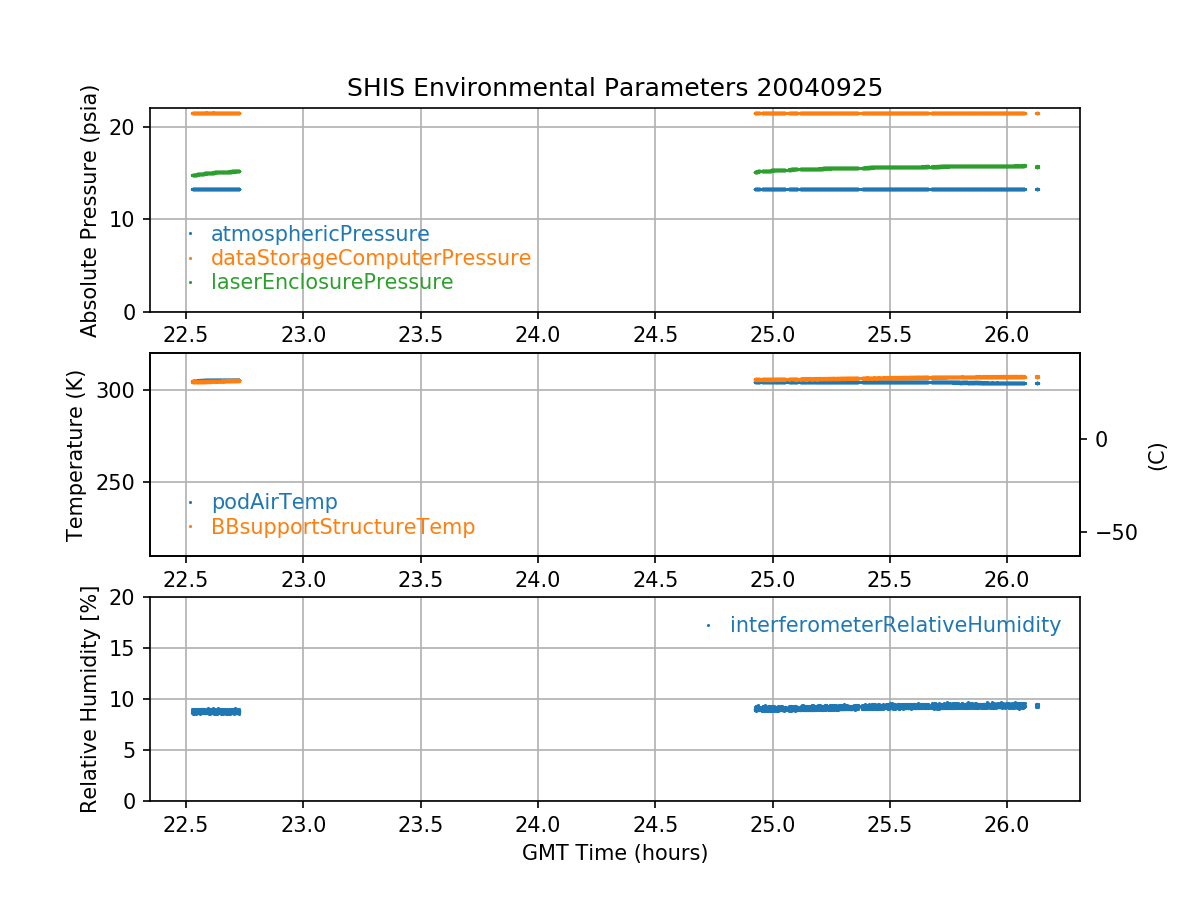Pick the laserEnclosurePressure legend text
The width and height of the screenshot is (1200, 900).
click(332, 282)
